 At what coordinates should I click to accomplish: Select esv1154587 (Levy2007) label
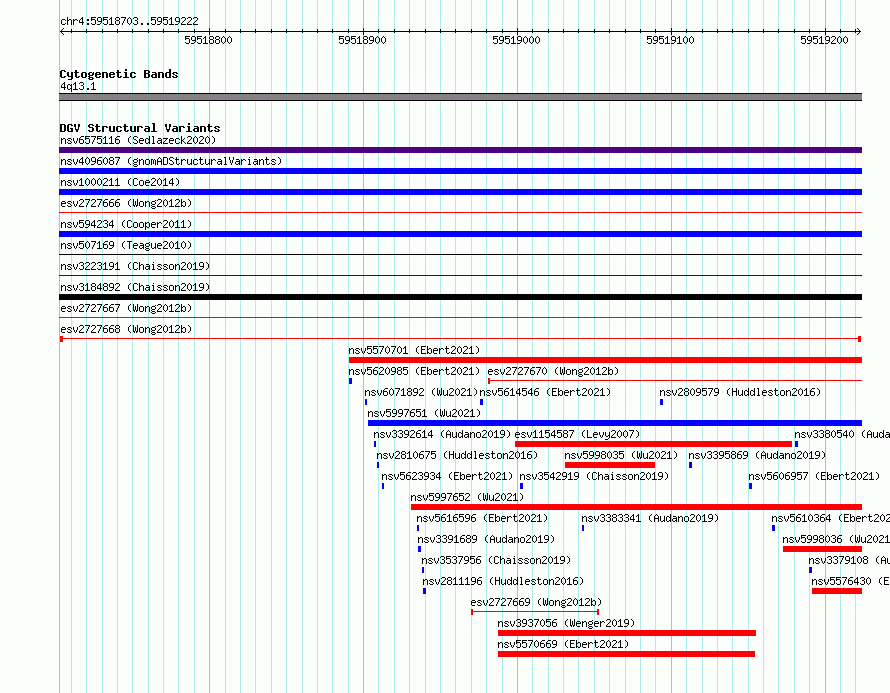577,434
